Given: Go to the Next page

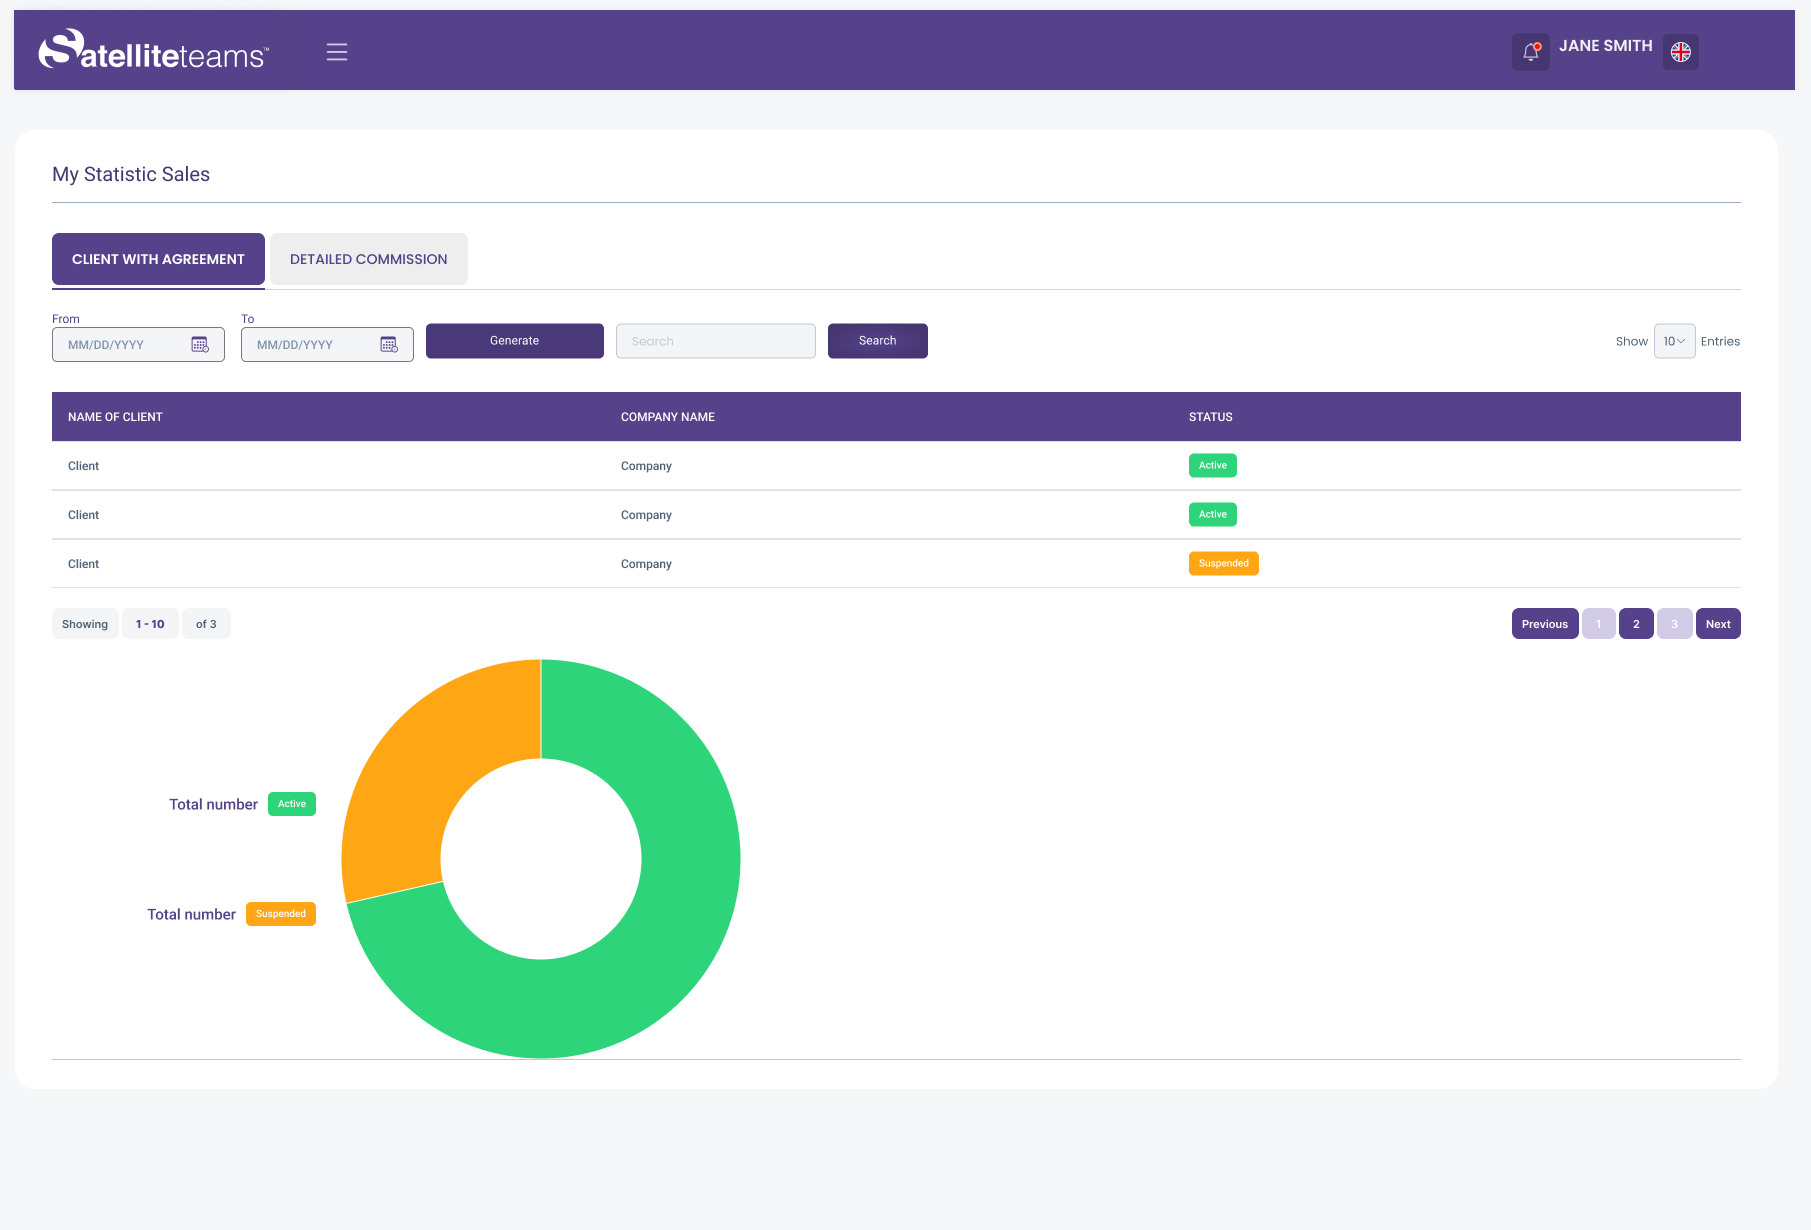Looking at the screenshot, I should pos(1717,624).
